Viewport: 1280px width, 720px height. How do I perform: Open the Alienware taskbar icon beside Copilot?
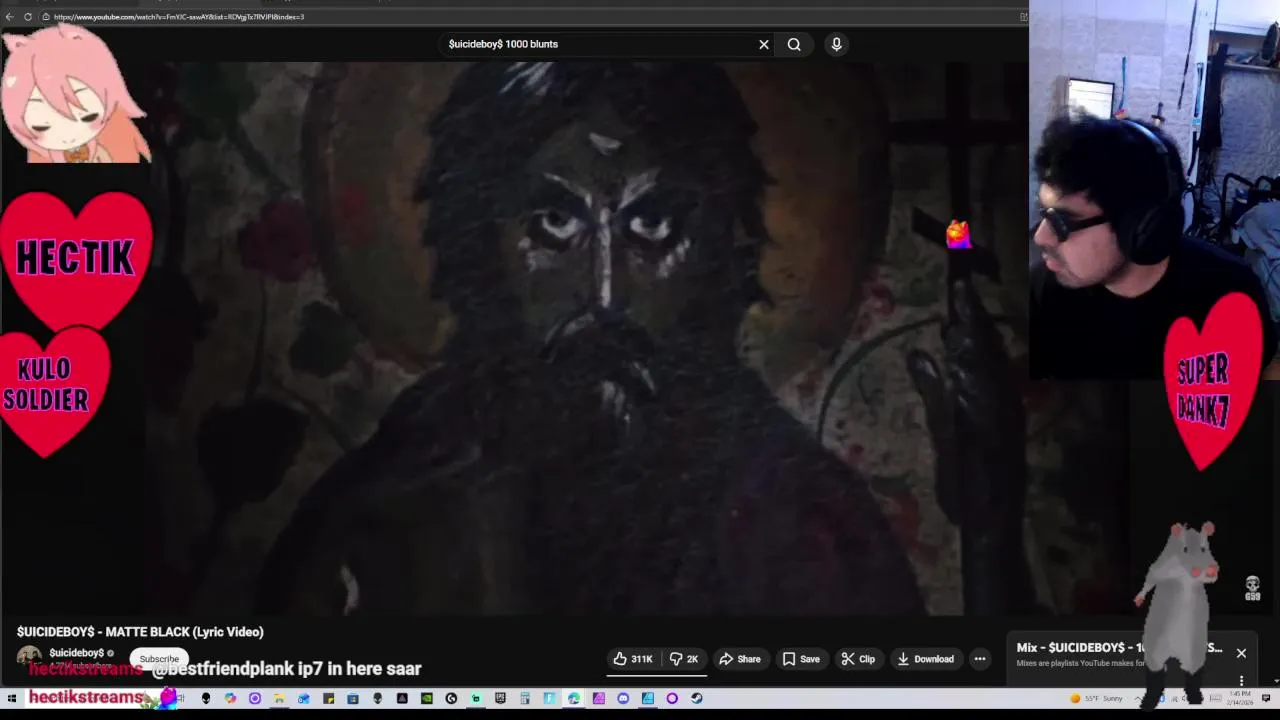pyautogui.click(x=206, y=698)
